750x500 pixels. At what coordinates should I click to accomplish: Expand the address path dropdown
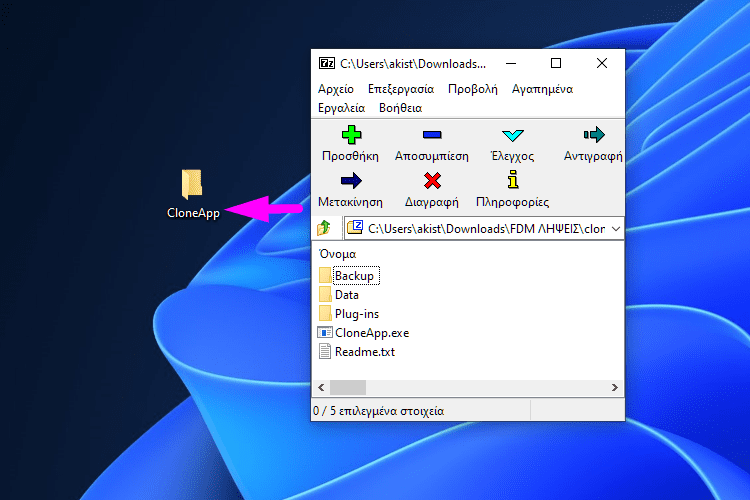point(615,229)
